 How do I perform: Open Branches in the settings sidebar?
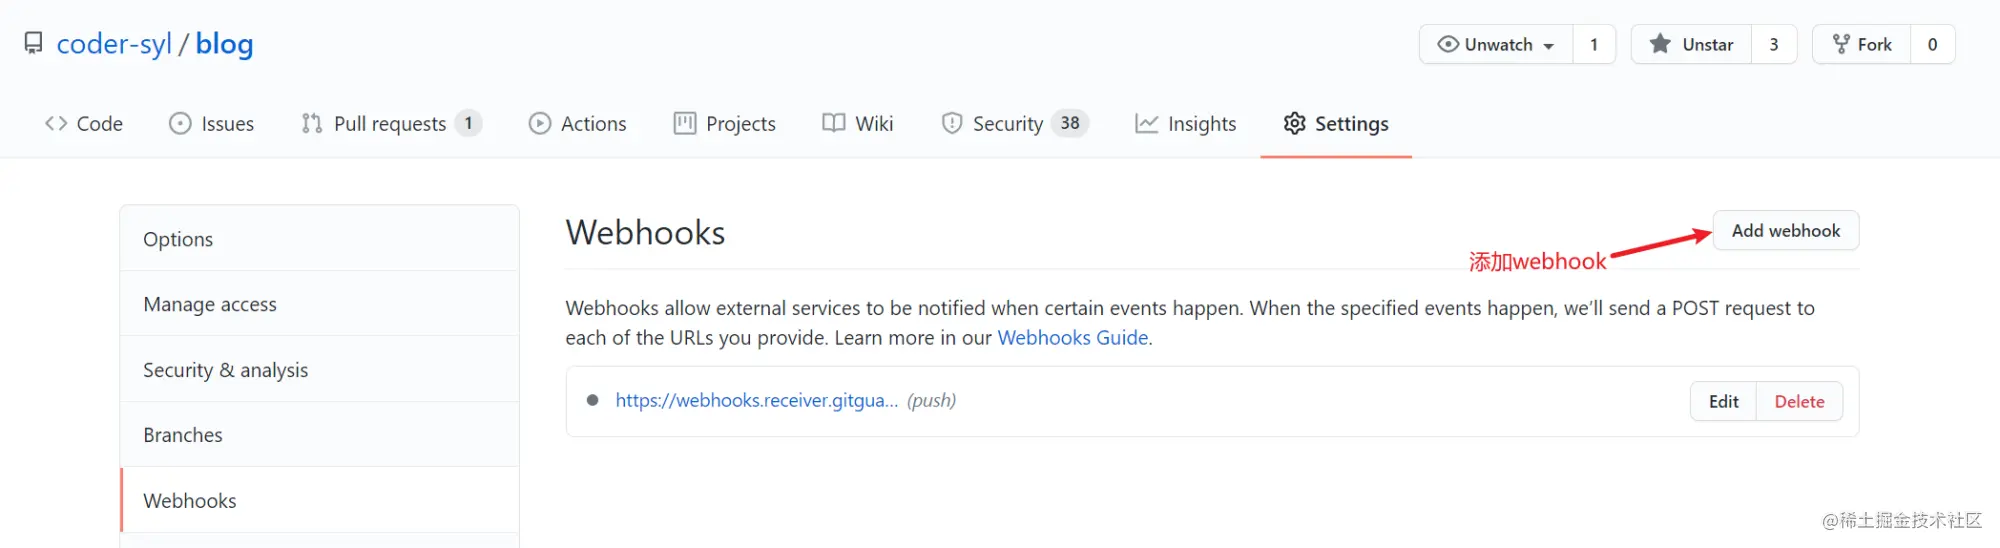[320, 435]
